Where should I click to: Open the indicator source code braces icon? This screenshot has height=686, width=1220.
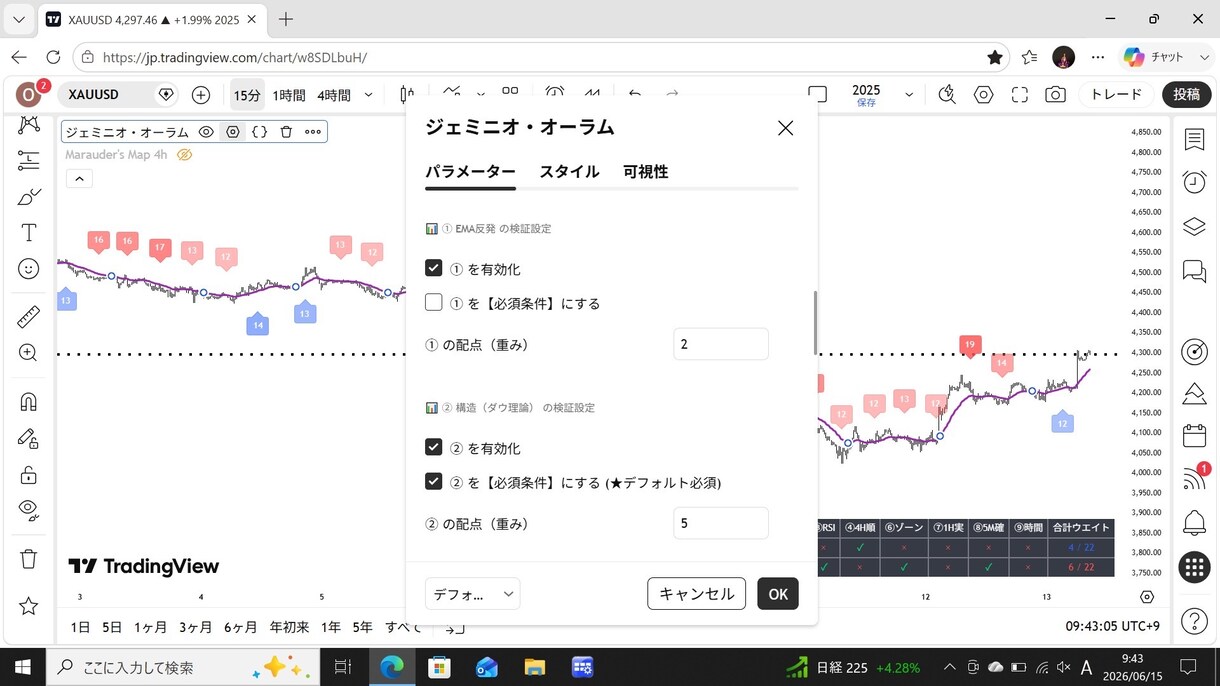pyautogui.click(x=260, y=132)
